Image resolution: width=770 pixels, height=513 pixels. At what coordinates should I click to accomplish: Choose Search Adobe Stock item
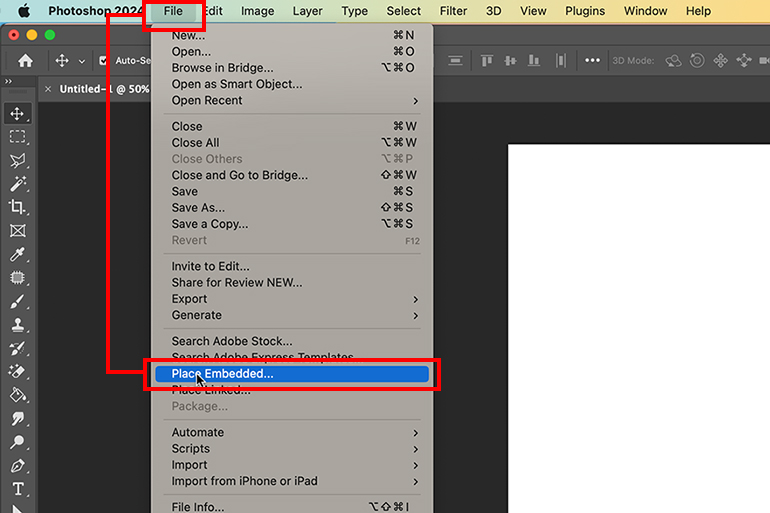pos(293,341)
